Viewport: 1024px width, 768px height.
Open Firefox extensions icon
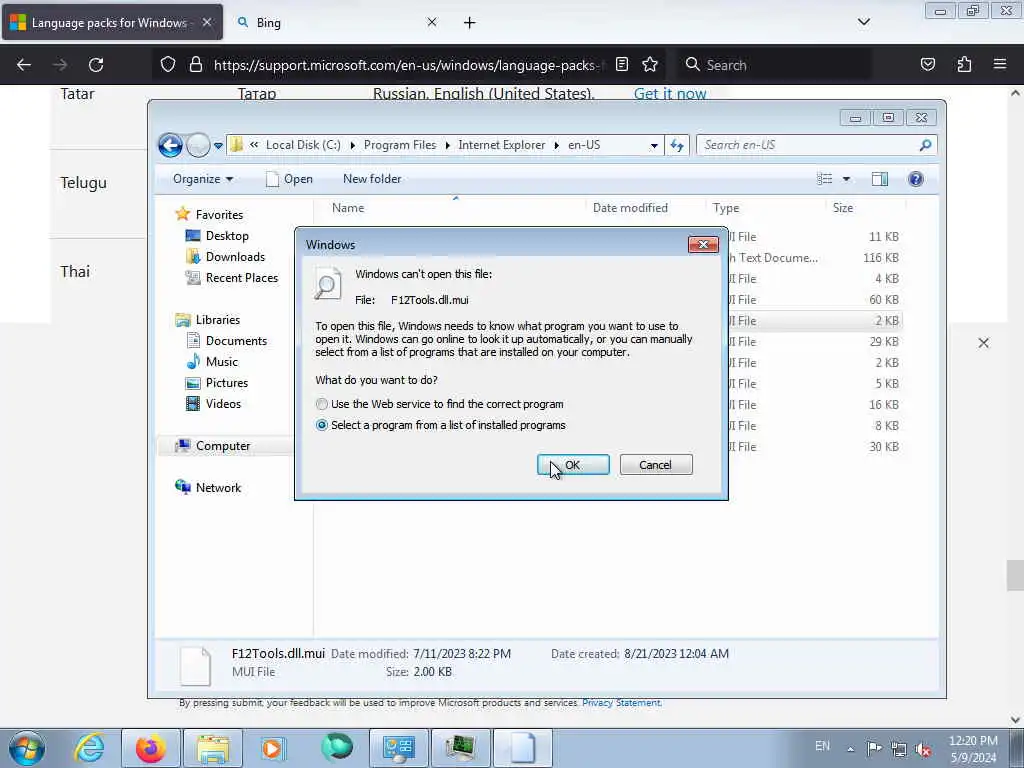coord(964,64)
